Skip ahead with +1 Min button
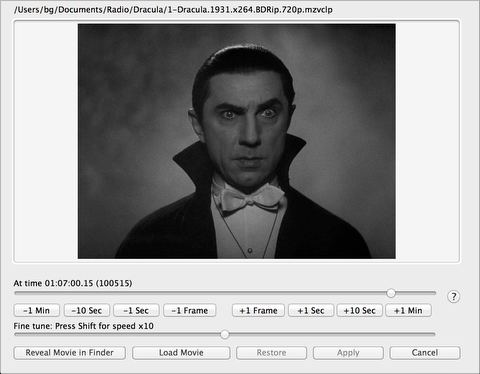 [x=408, y=311]
